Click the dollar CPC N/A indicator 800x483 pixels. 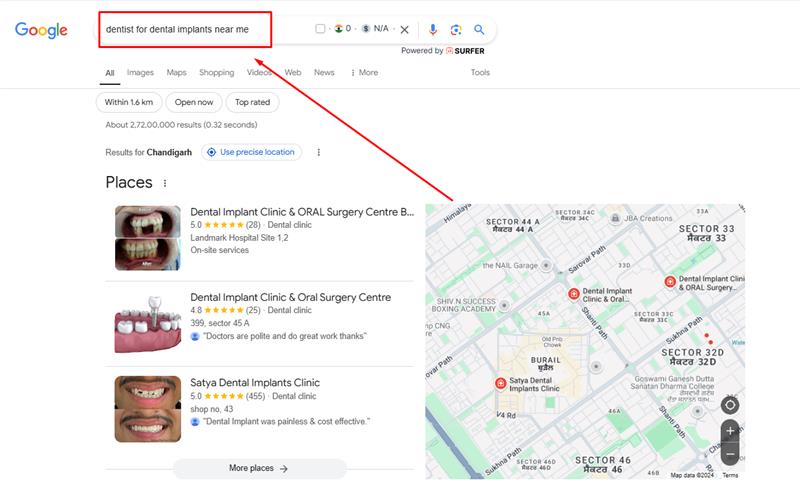tap(375, 29)
